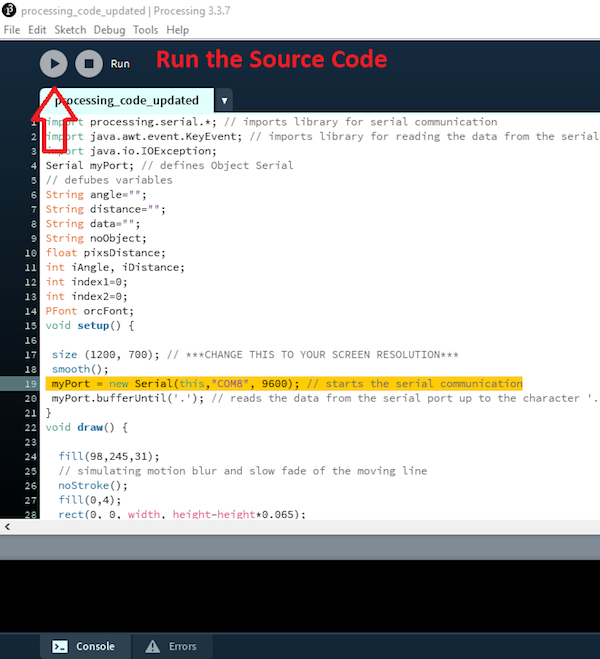Click the black console output area
The image size is (600, 659).
pos(300,596)
